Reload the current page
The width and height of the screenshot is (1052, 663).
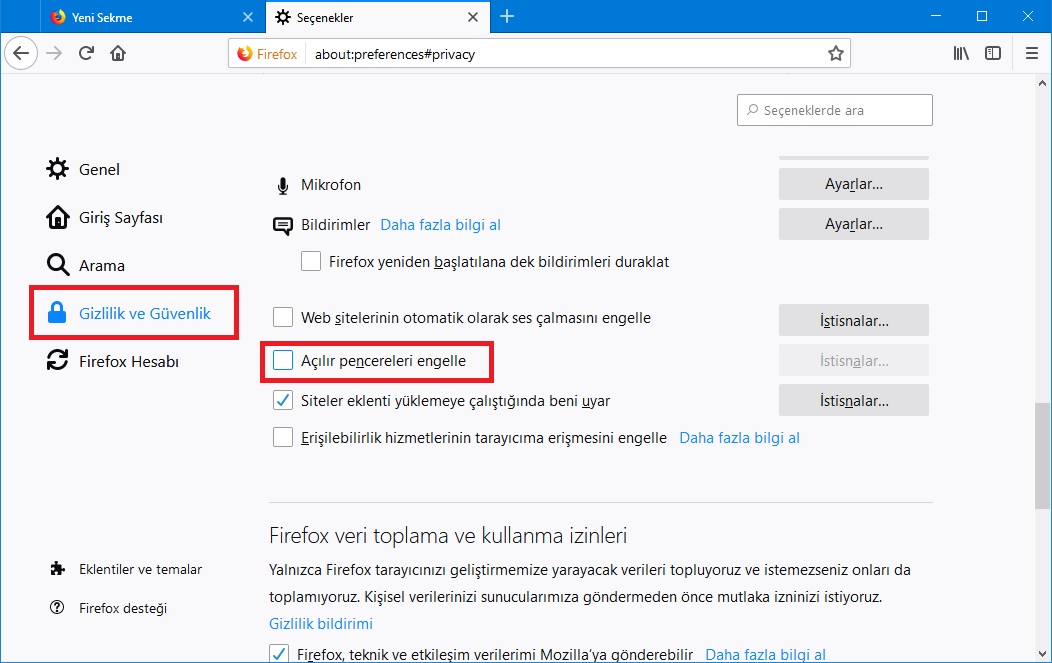coord(86,53)
